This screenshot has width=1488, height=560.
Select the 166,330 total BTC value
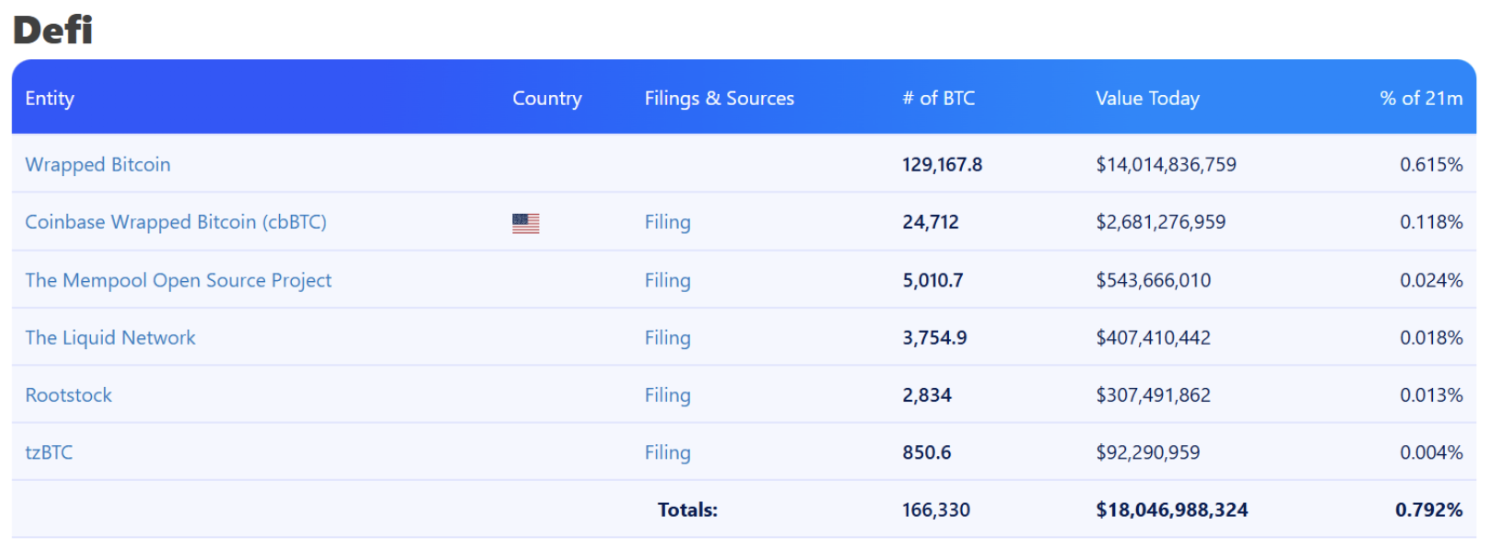[x=936, y=510]
